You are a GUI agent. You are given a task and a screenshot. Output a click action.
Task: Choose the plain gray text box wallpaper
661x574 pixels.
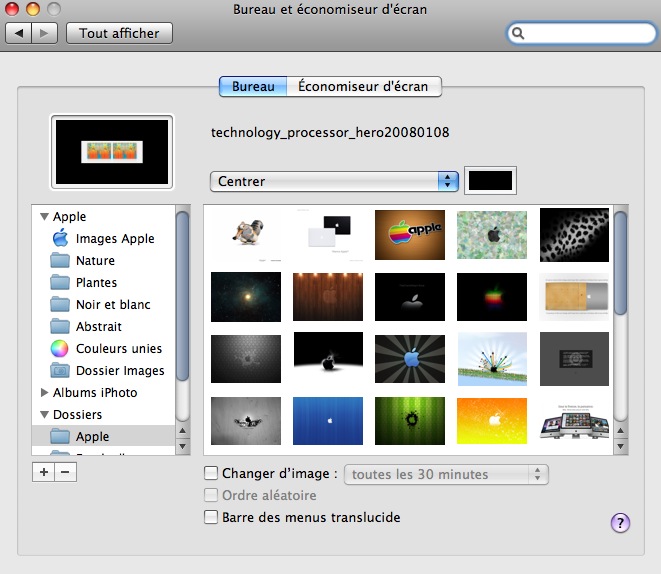[x=574, y=359]
